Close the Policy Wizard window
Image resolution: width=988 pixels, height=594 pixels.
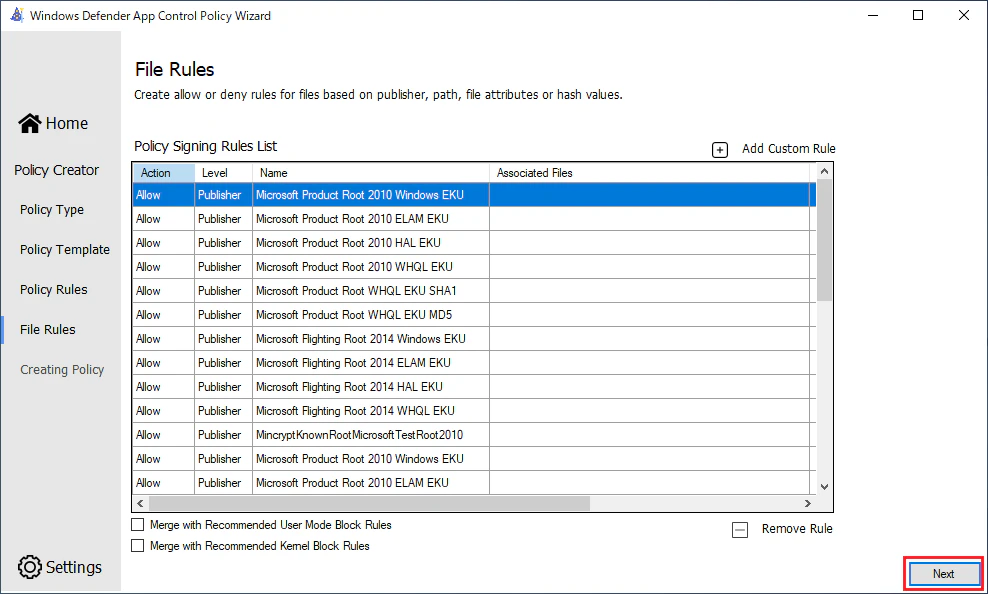coord(963,15)
